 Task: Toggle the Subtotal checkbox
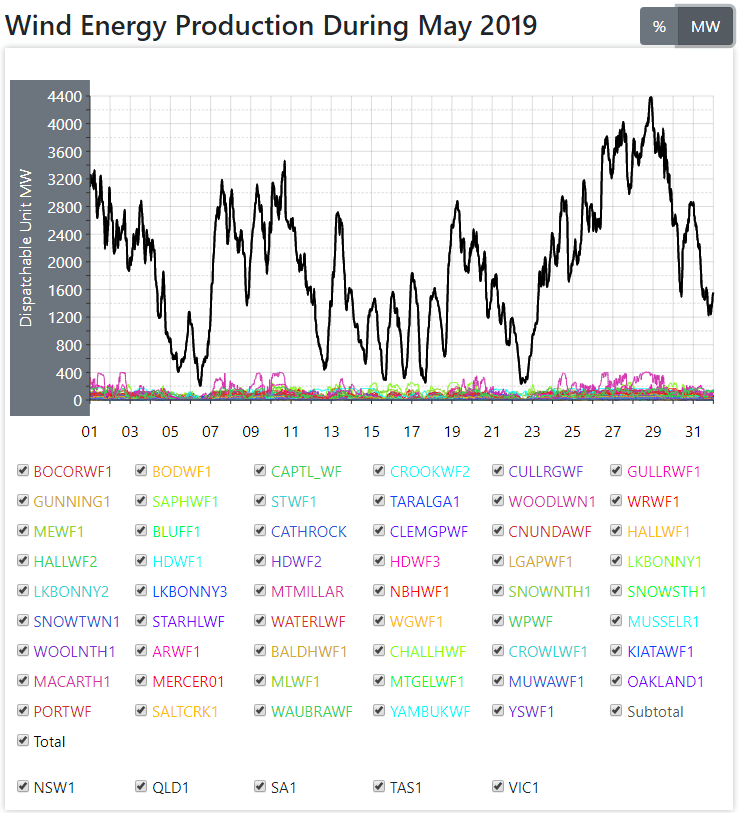click(618, 711)
